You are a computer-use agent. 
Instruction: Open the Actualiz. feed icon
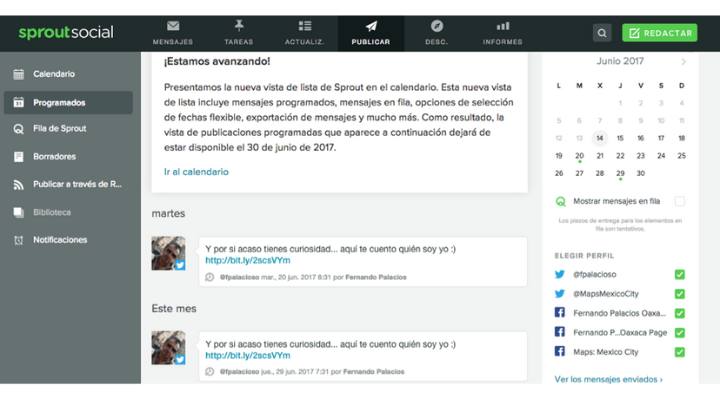pos(304,26)
